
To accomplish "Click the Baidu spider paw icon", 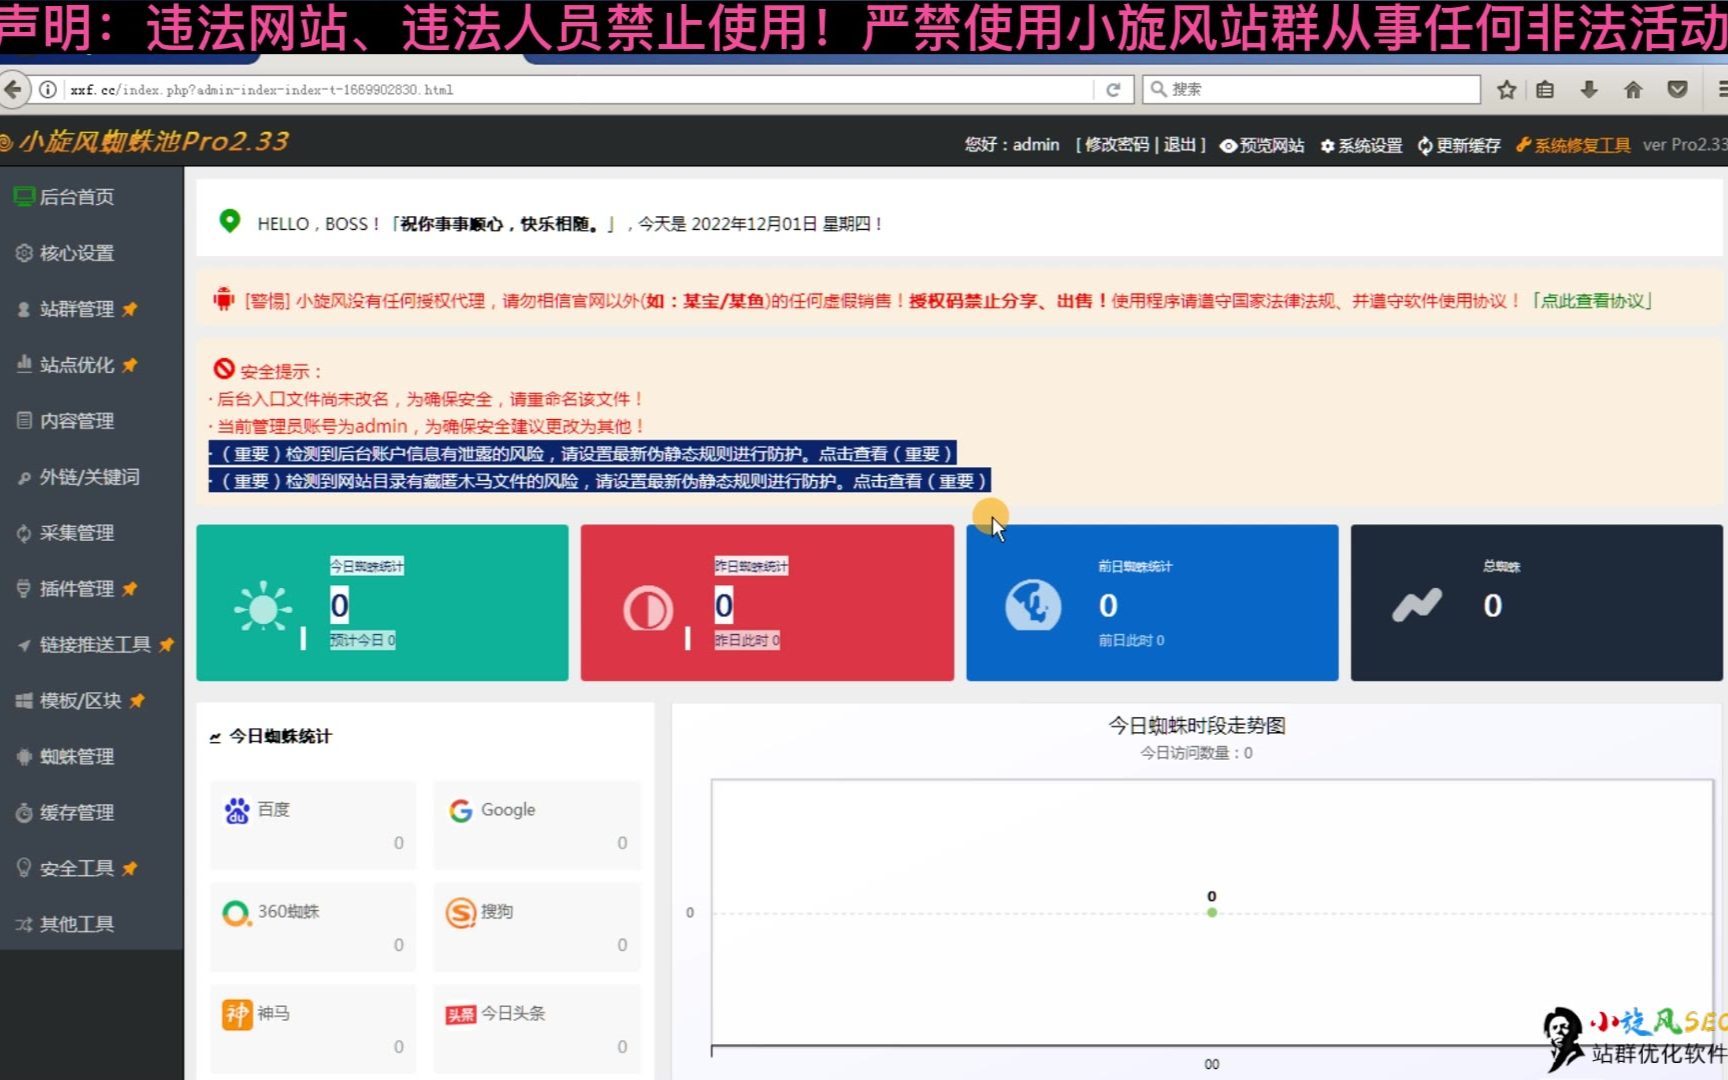I will click(x=237, y=811).
